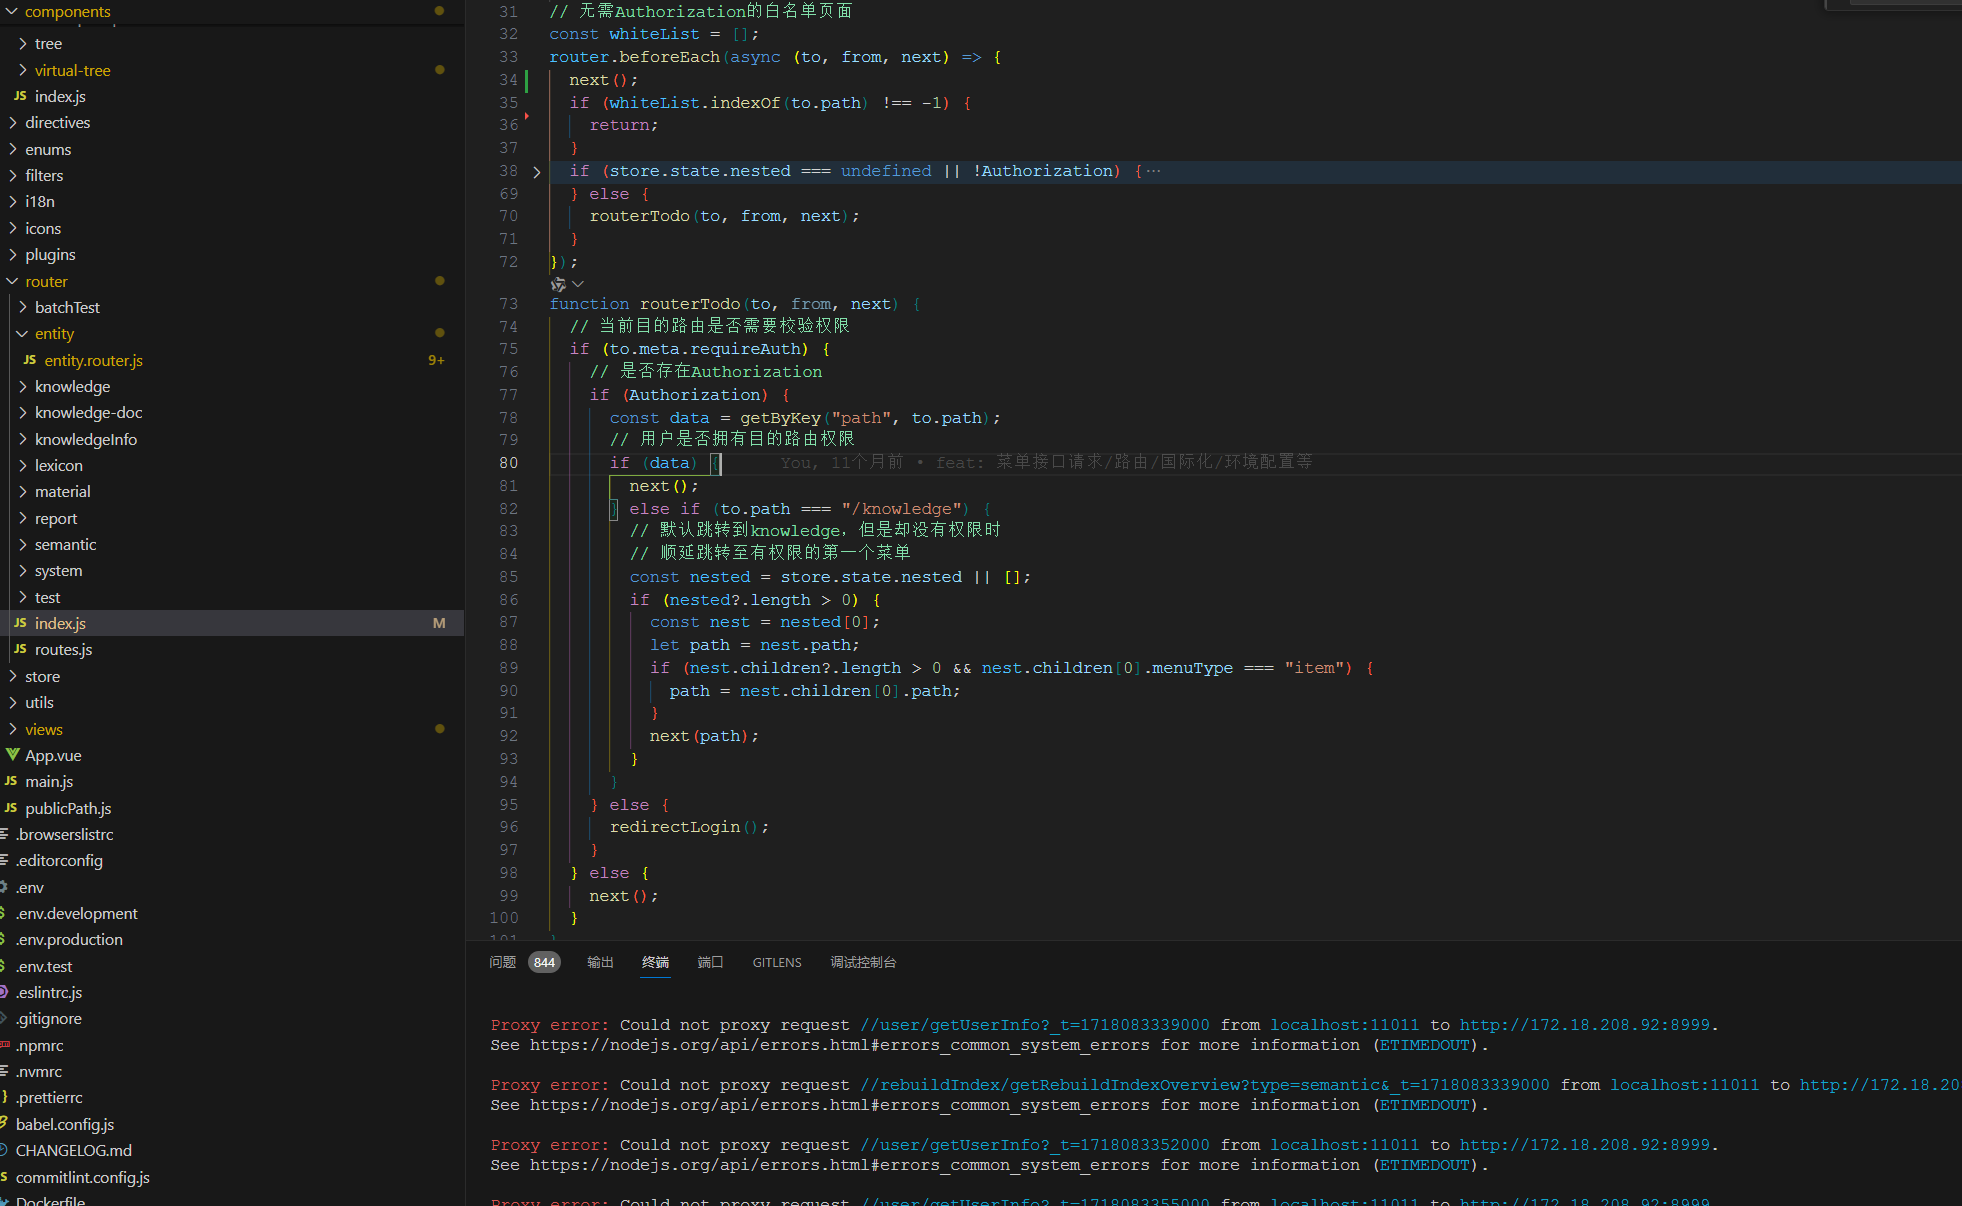1962x1206 pixels.
Task: Click the code lens dropdown chevron above line 73
Action: point(578,285)
